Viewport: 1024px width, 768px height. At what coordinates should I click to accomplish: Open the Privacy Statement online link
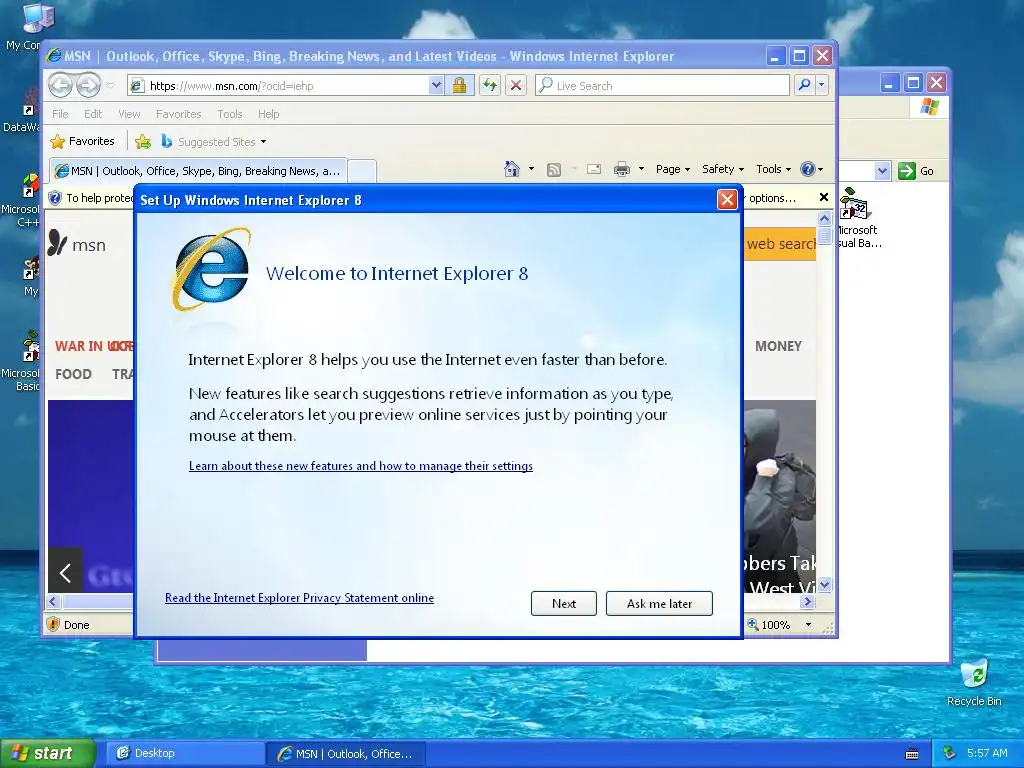pyautogui.click(x=299, y=598)
